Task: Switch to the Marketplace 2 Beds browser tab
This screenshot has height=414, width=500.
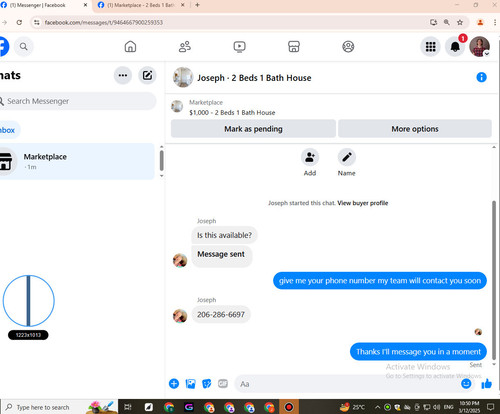Action: click(x=140, y=5)
